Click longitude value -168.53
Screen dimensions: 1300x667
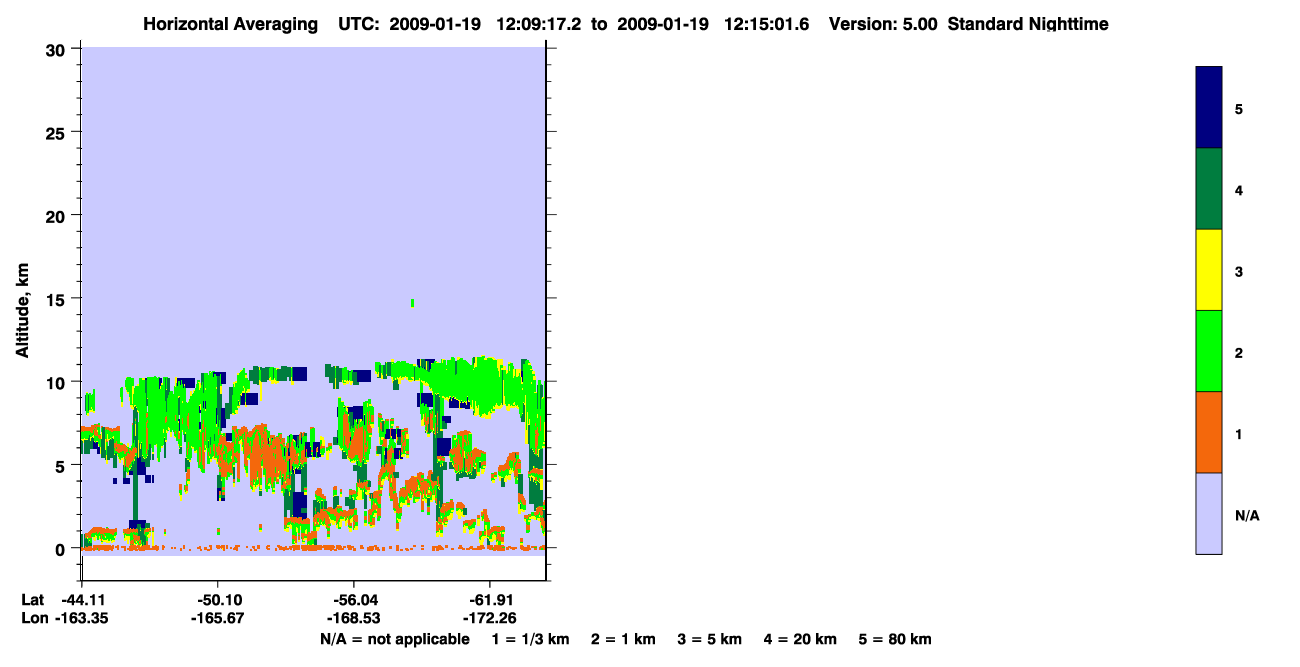(353, 619)
